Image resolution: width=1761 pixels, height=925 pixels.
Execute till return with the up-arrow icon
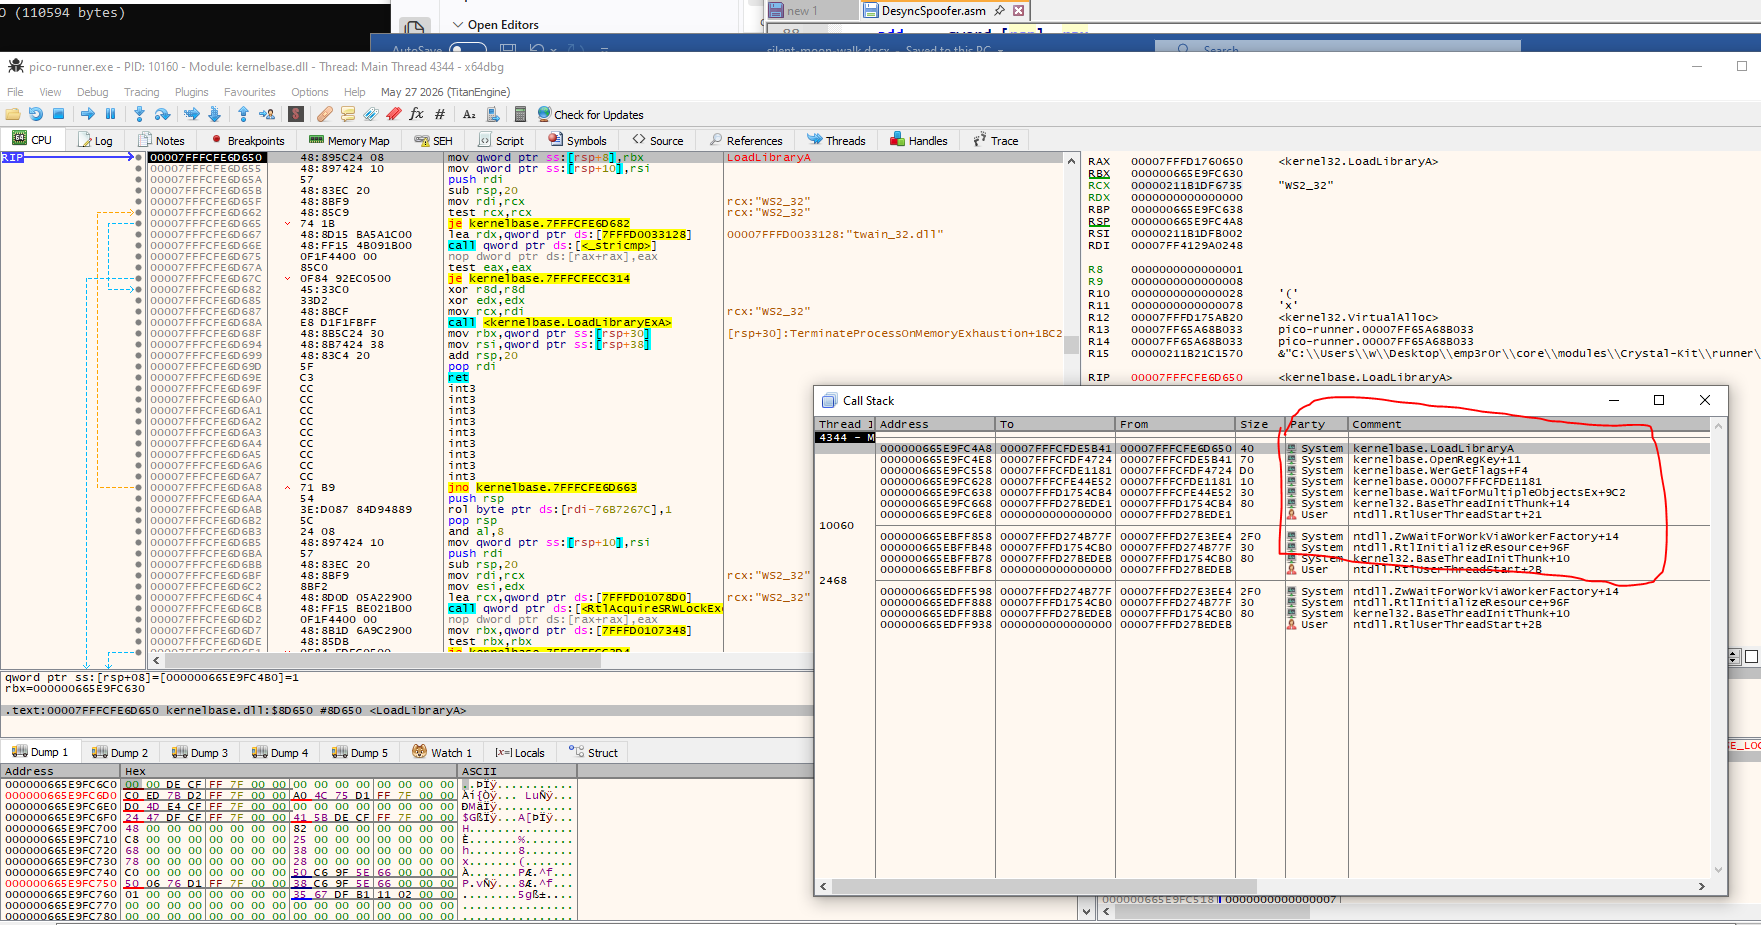243,114
